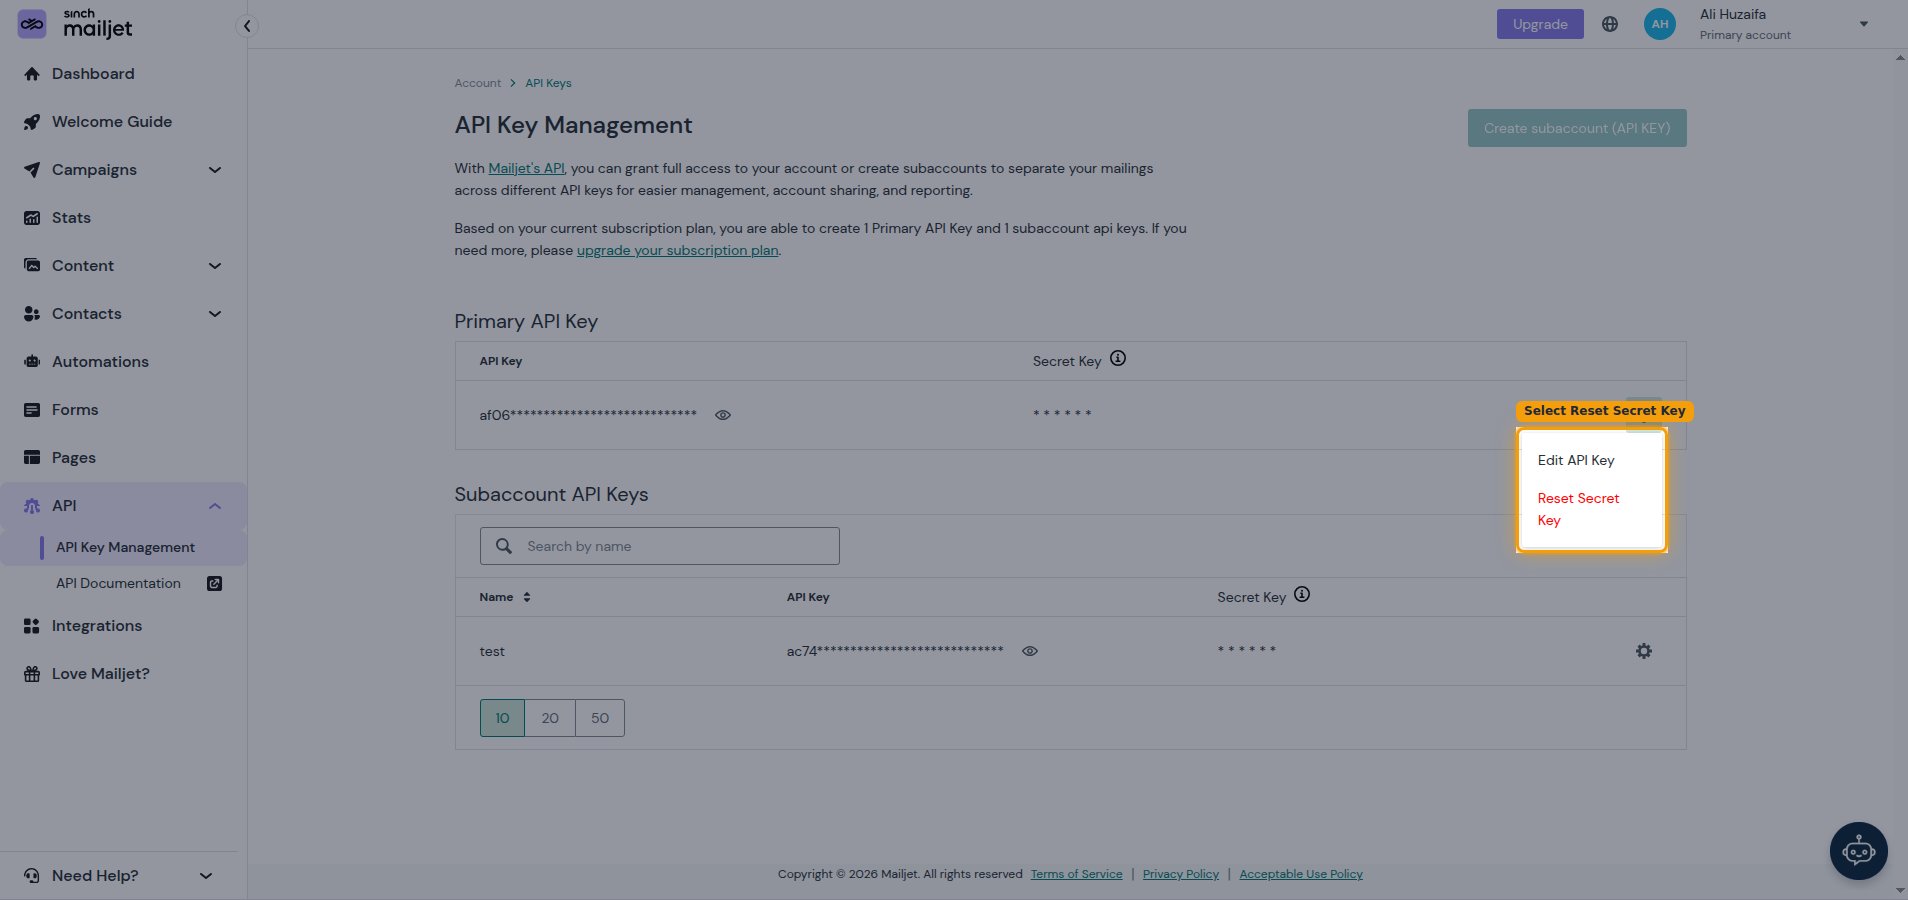This screenshot has height=900, width=1908.
Task: Click the Dashboard home icon
Action: coord(32,74)
